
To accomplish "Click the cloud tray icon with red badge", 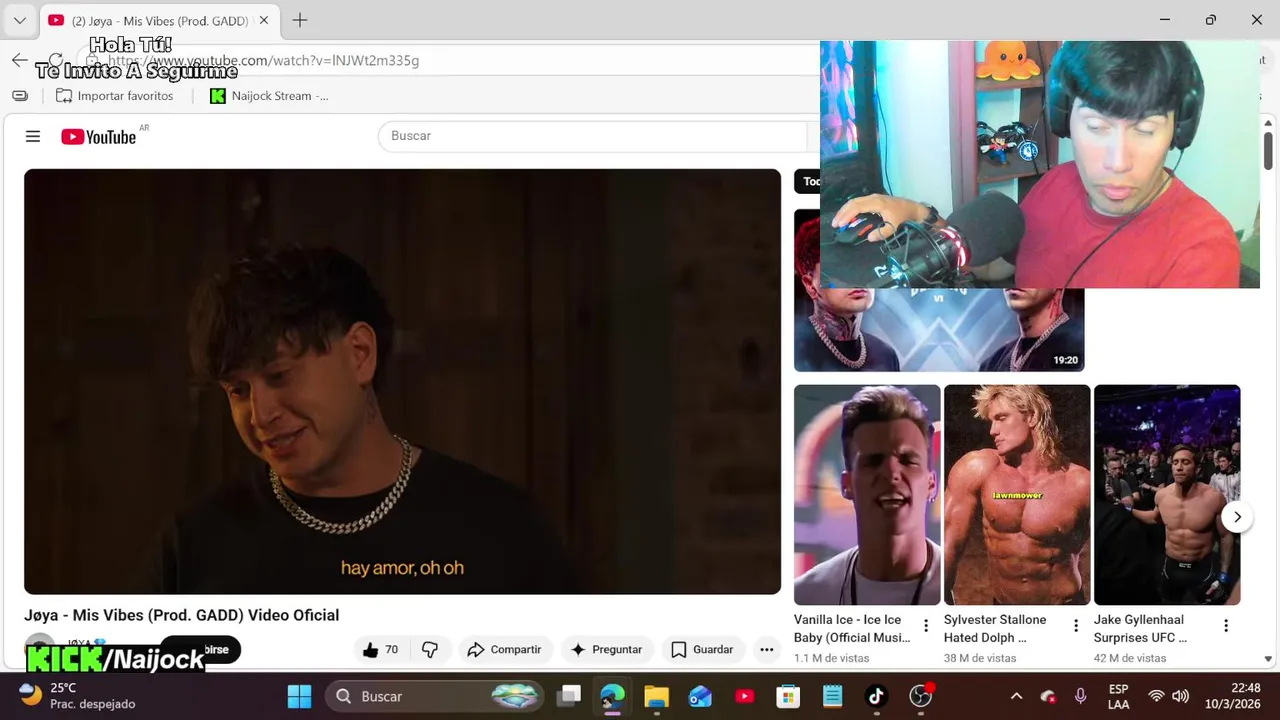I will (x=1048, y=696).
